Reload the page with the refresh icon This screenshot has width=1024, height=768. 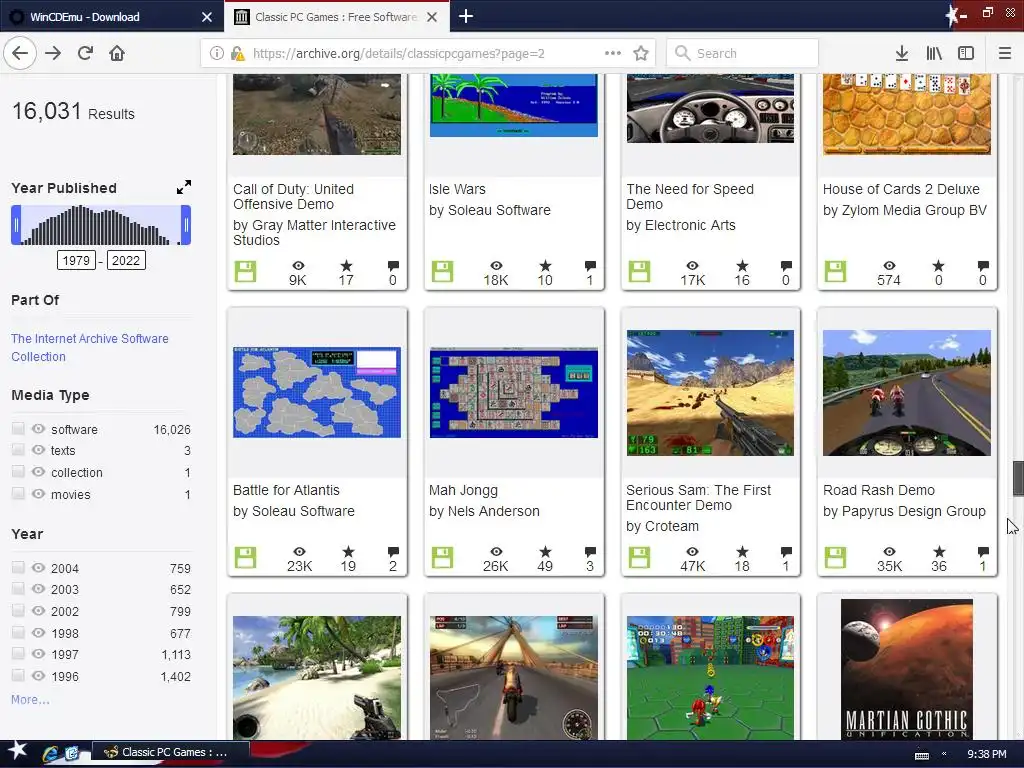point(85,53)
